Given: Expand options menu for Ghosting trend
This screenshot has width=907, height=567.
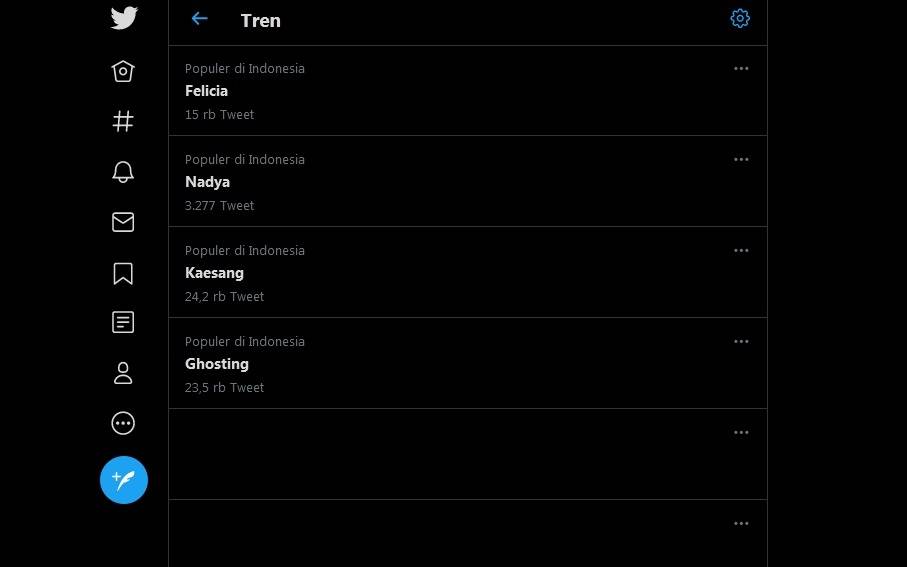Looking at the screenshot, I should [x=741, y=342].
